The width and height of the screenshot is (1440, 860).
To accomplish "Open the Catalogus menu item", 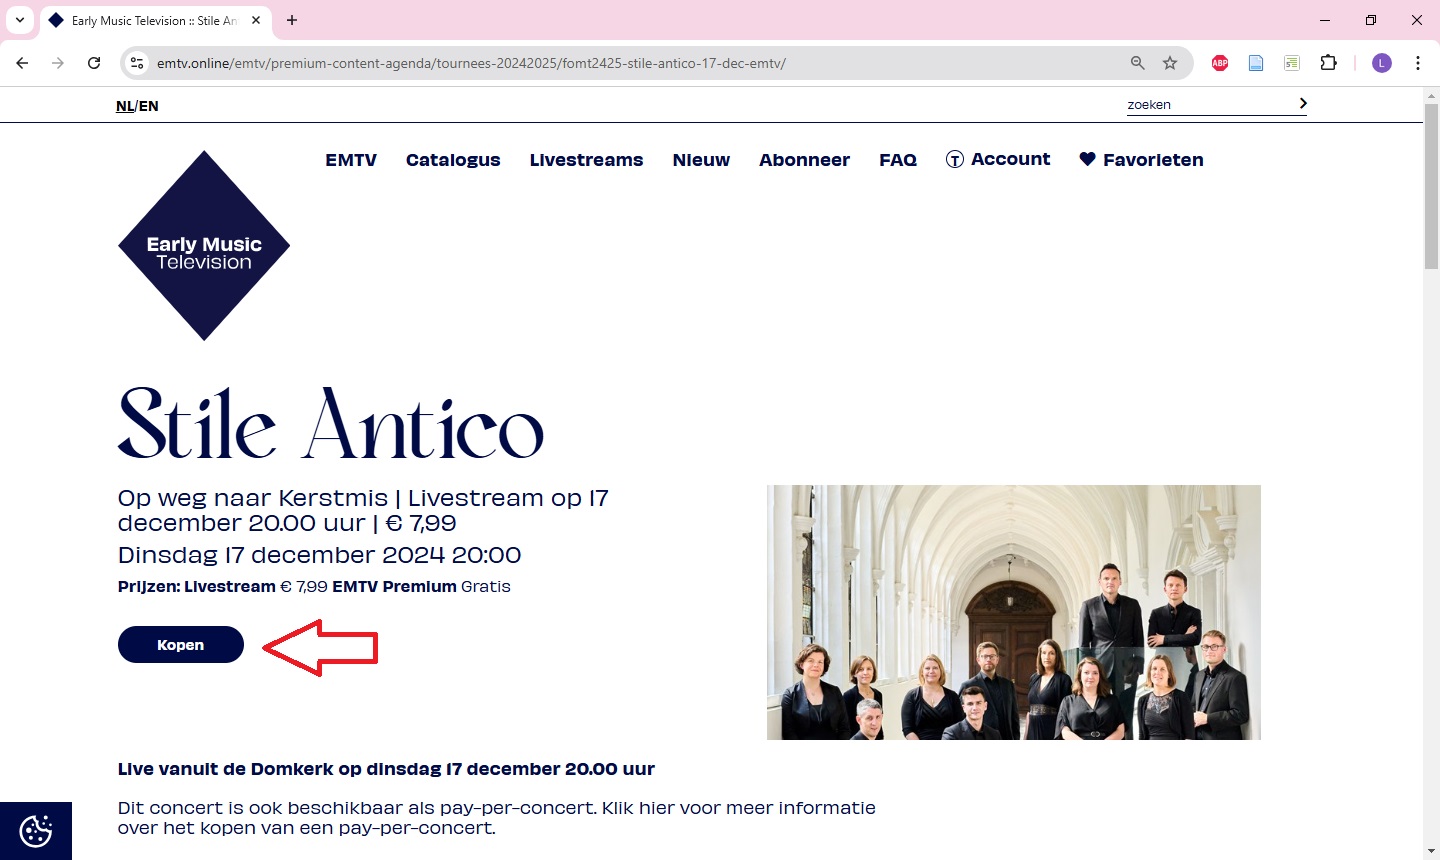I will click(453, 160).
